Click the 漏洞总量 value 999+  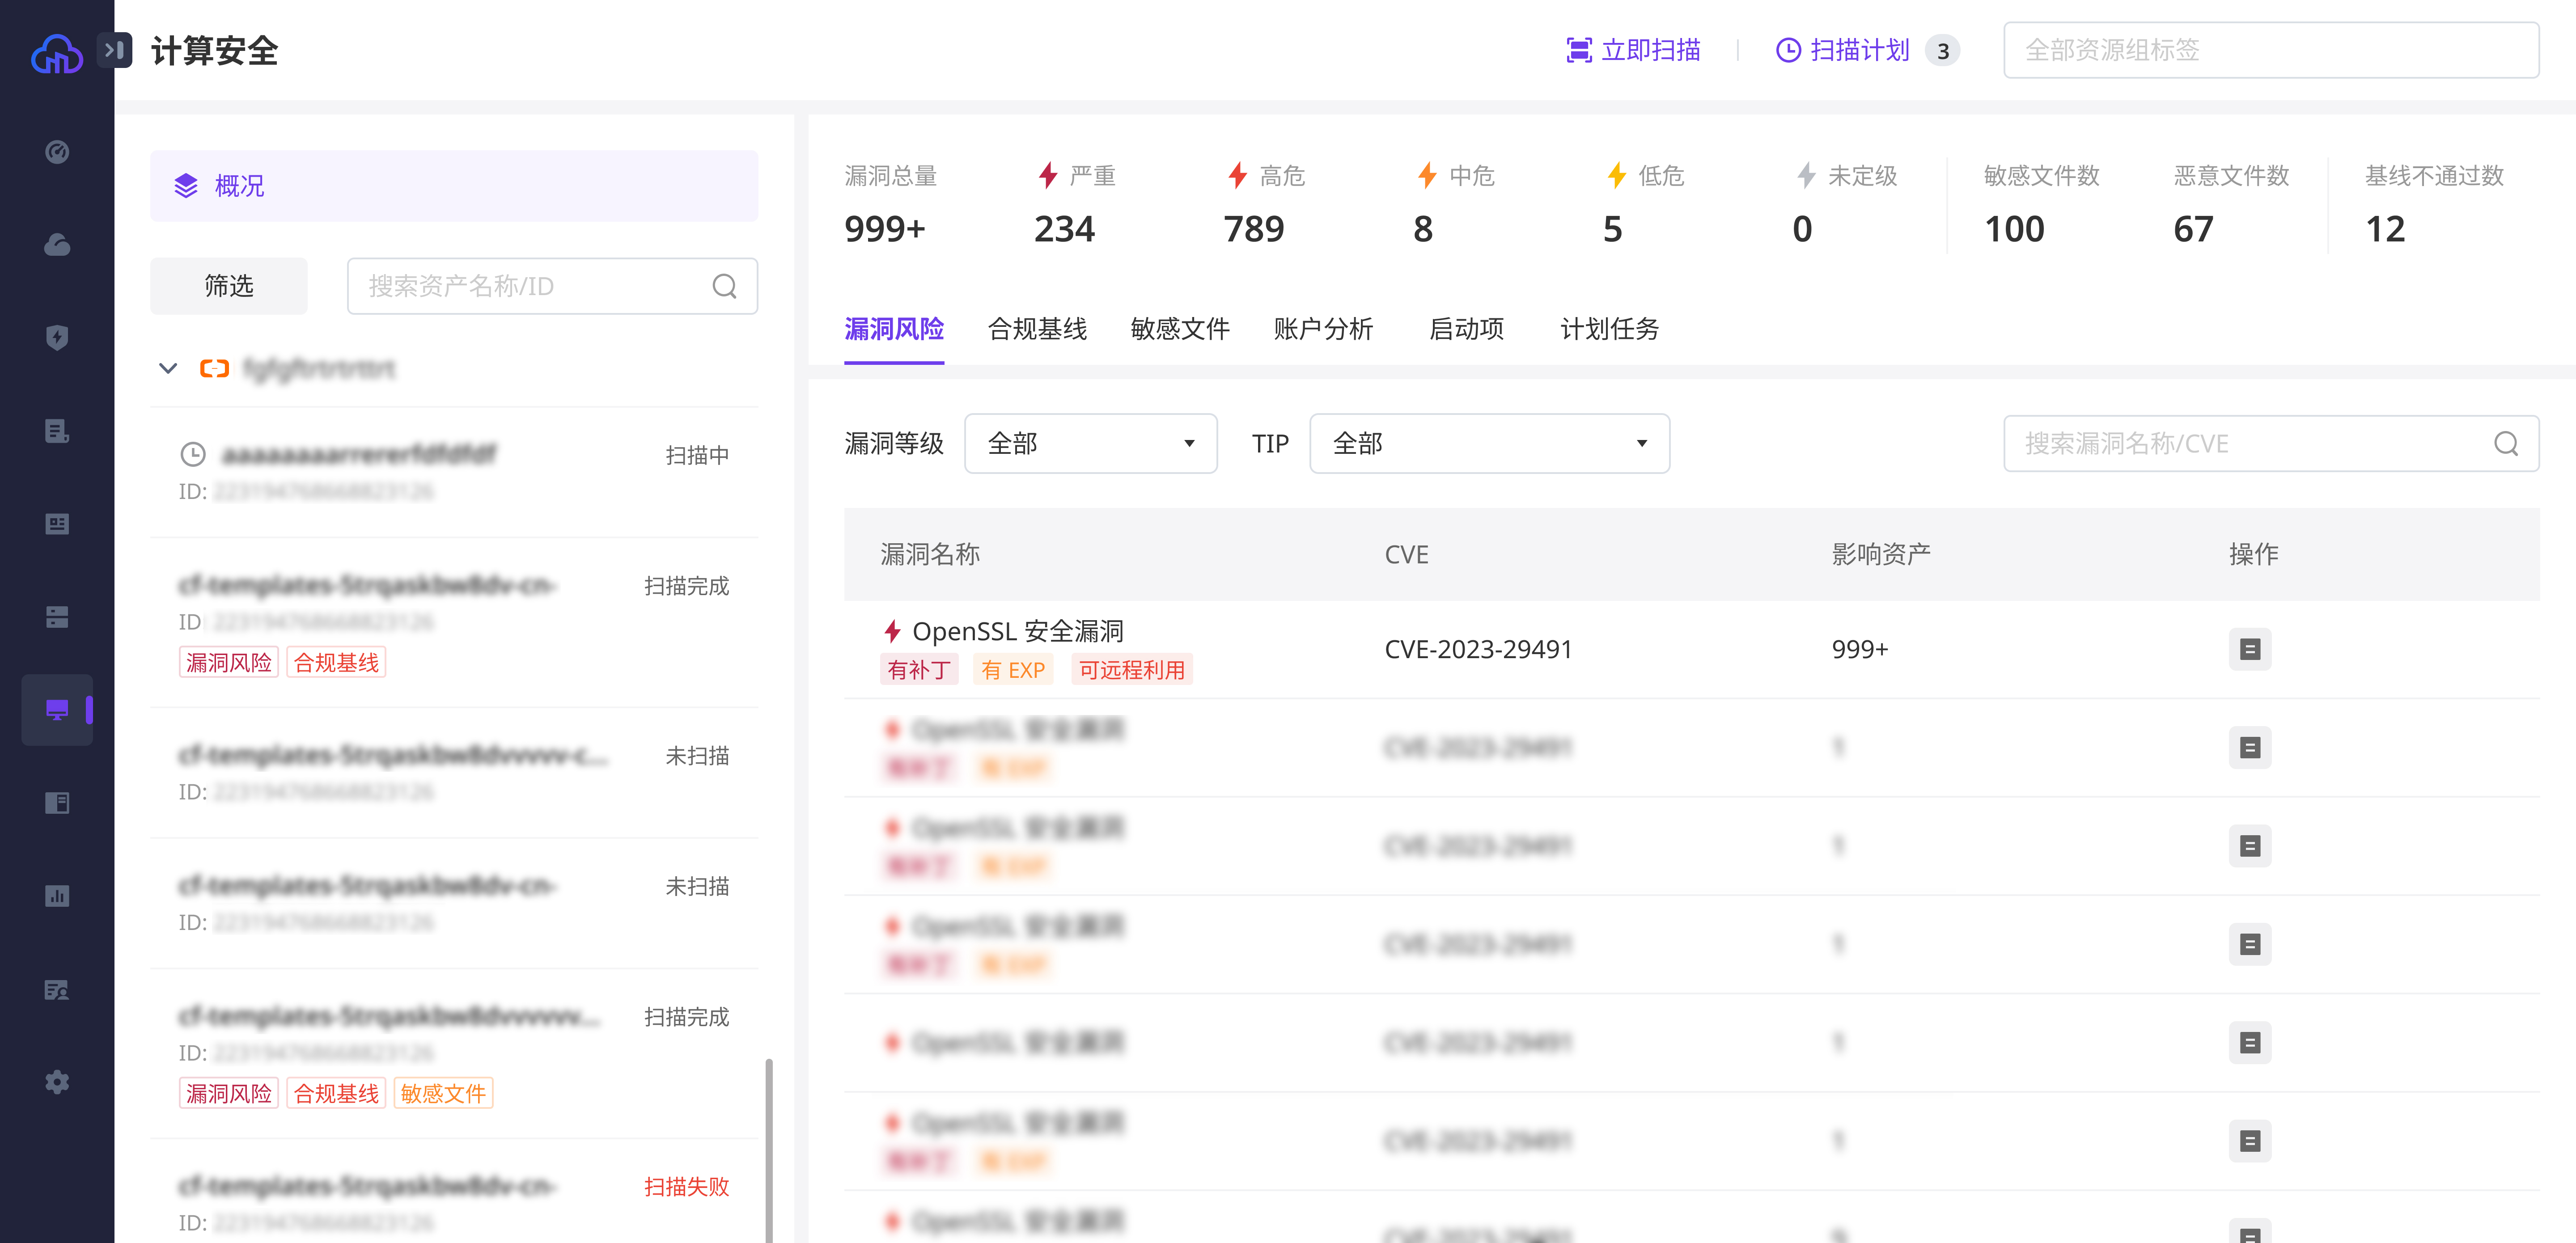(x=885, y=230)
